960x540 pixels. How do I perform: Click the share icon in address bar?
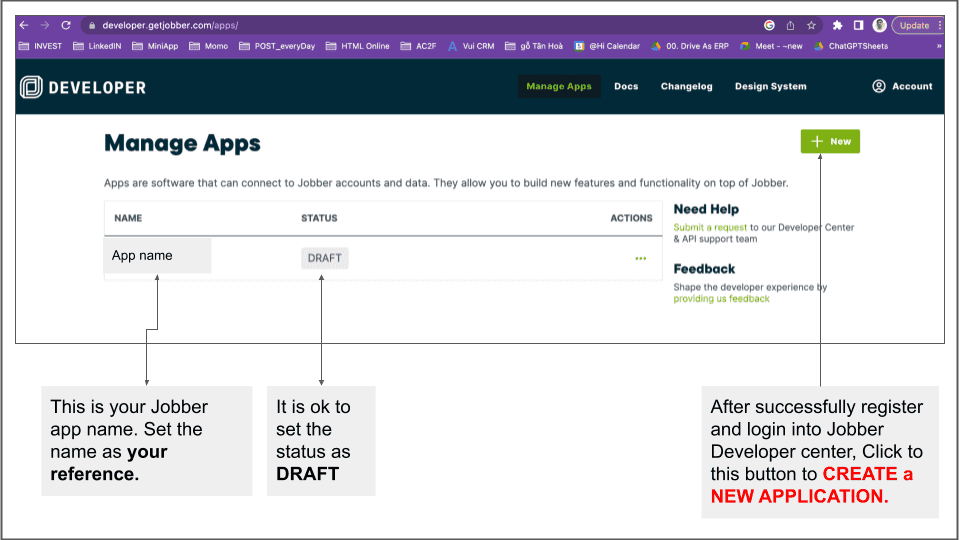coord(790,25)
